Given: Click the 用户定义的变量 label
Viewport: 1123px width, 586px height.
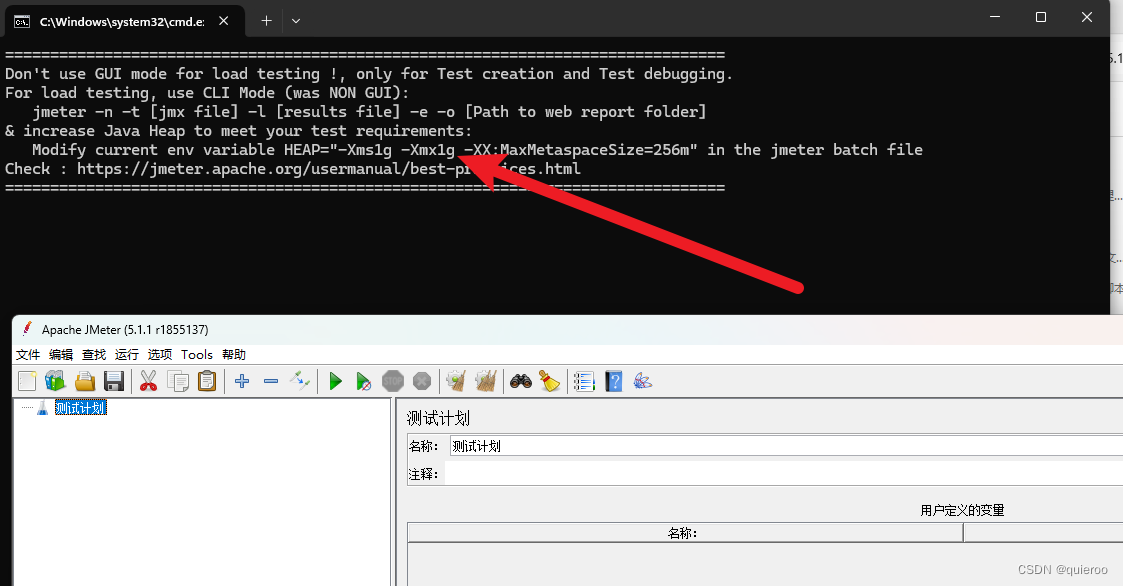Looking at the screenshot, I should tap(962, 510).
